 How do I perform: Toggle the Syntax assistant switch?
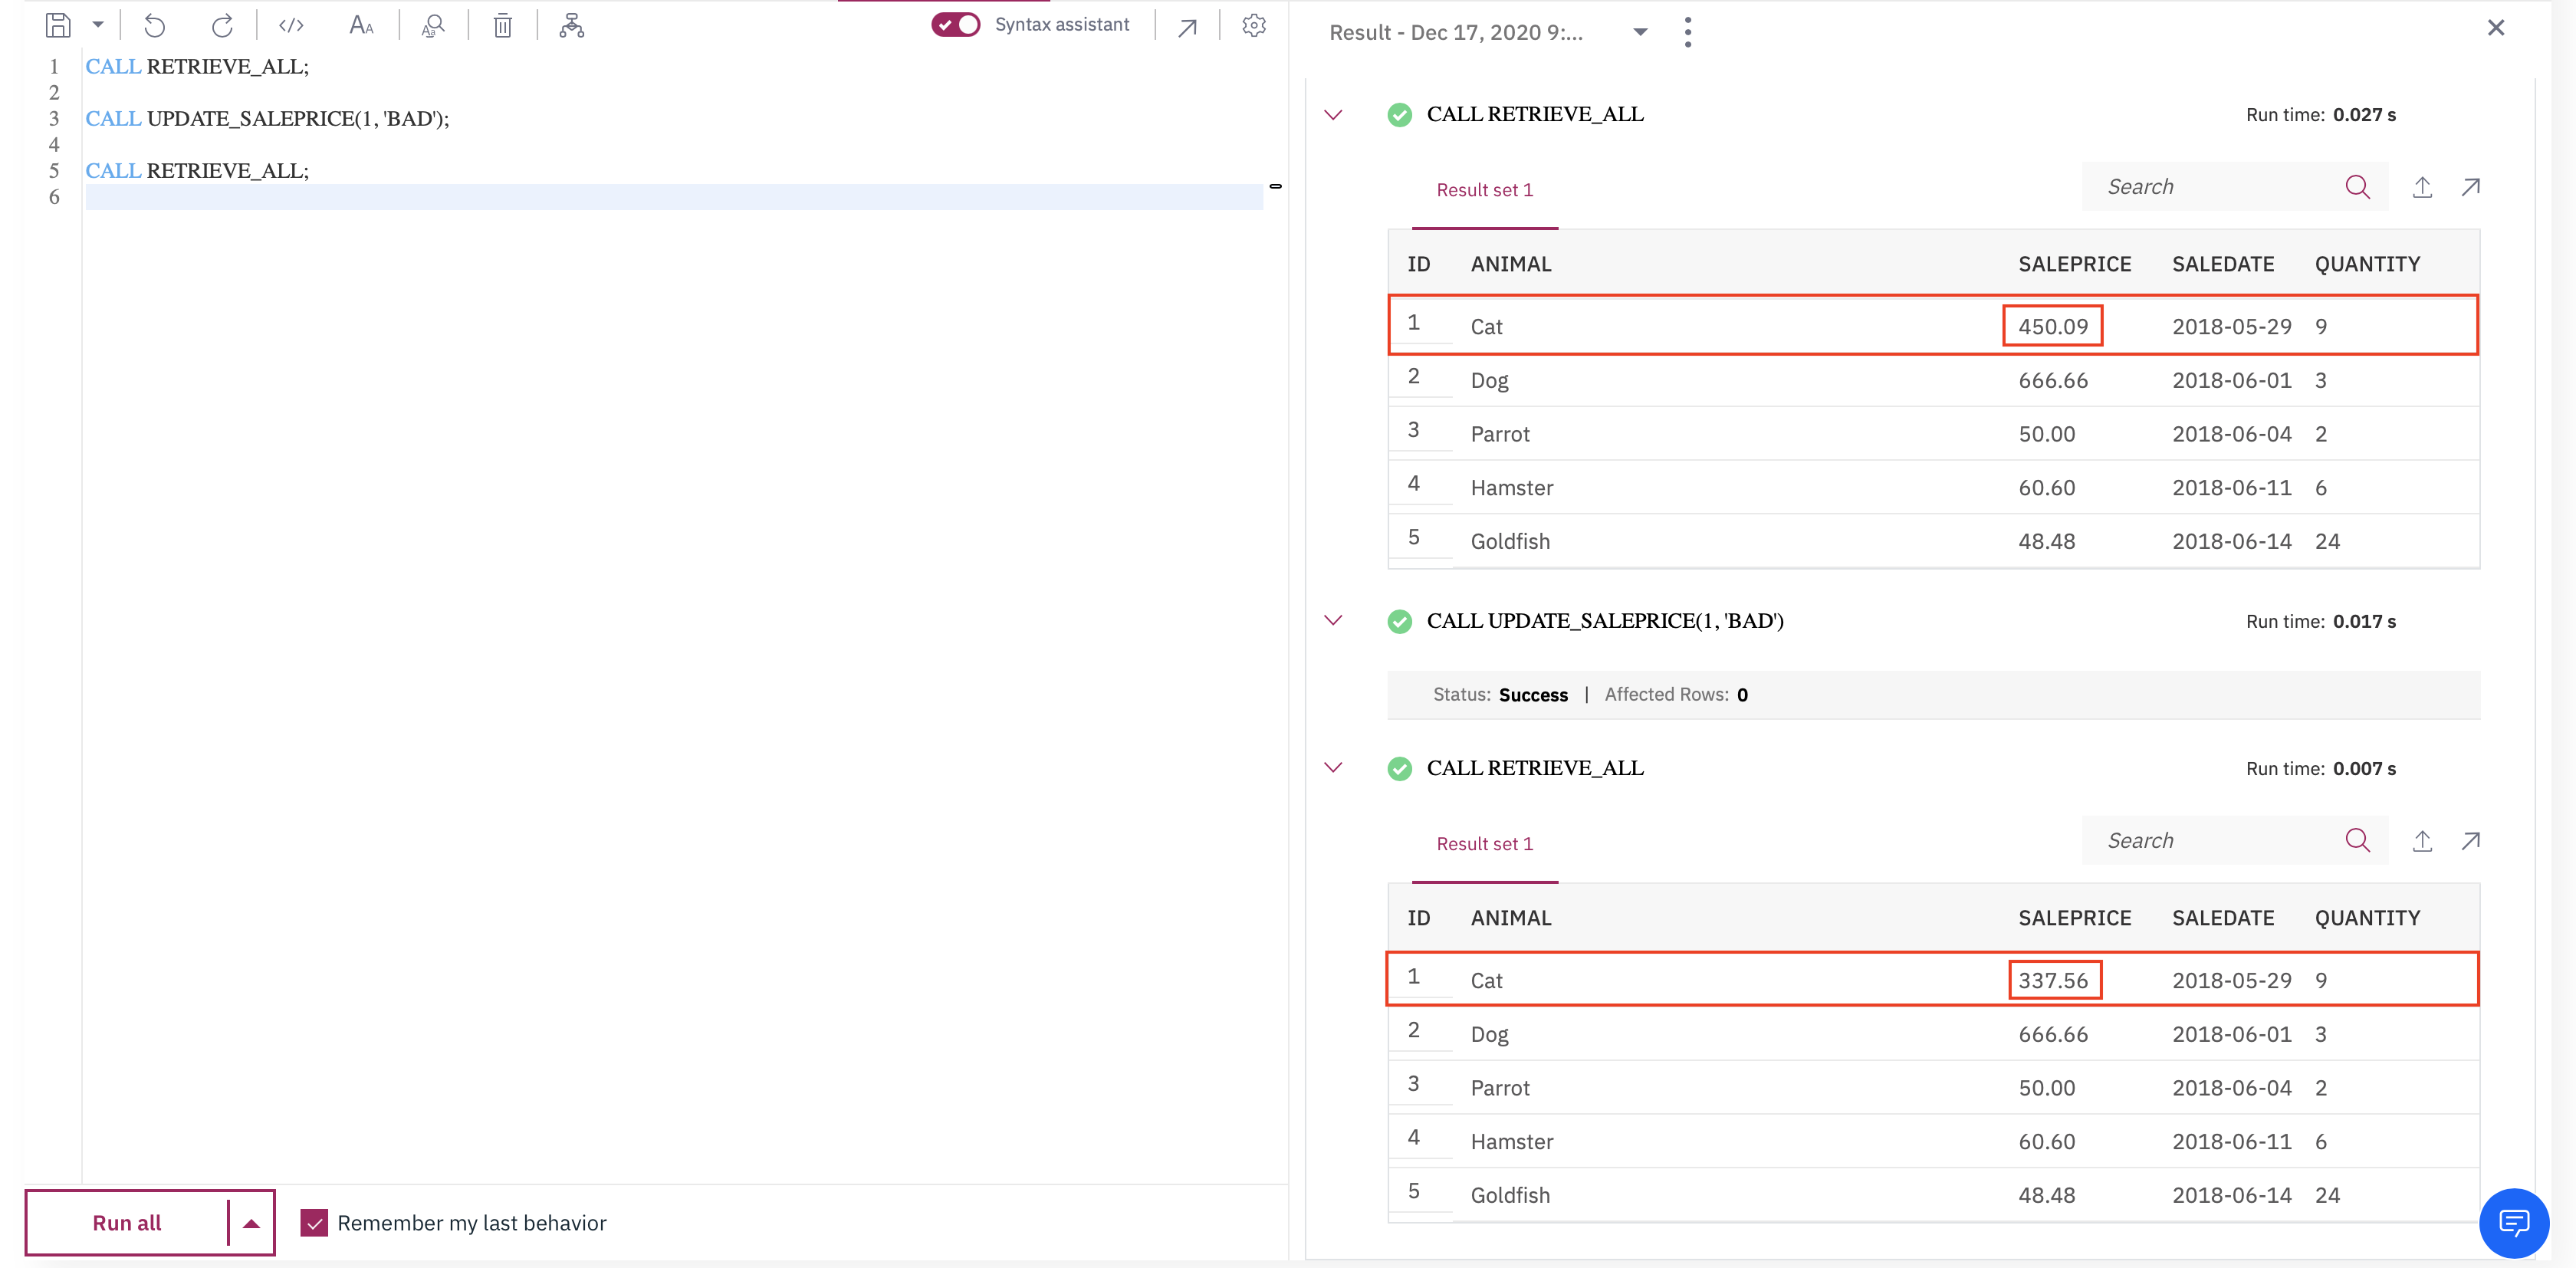tap(955, 25)
